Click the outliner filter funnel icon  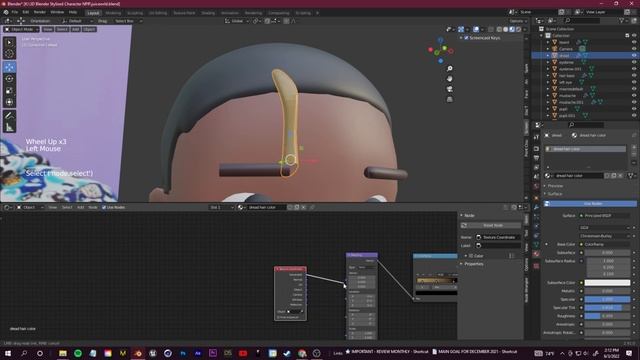[622, 20]
